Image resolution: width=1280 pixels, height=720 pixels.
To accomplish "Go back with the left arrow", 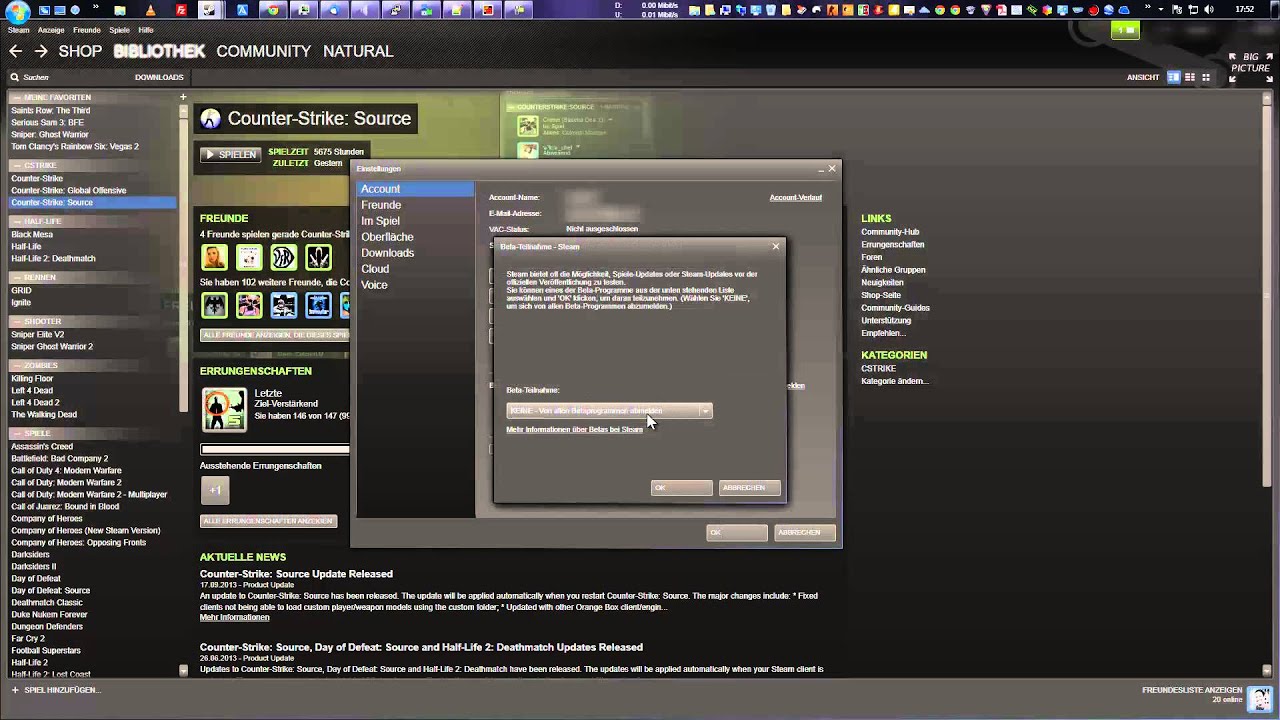I will point(15,51).
